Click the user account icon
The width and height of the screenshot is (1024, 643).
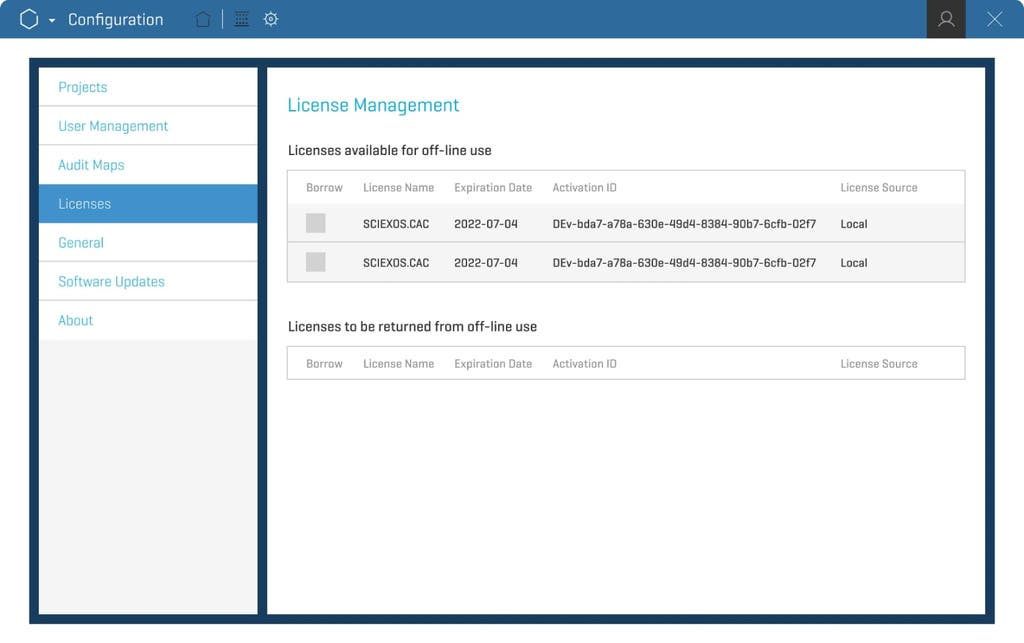tap(945, 19)
